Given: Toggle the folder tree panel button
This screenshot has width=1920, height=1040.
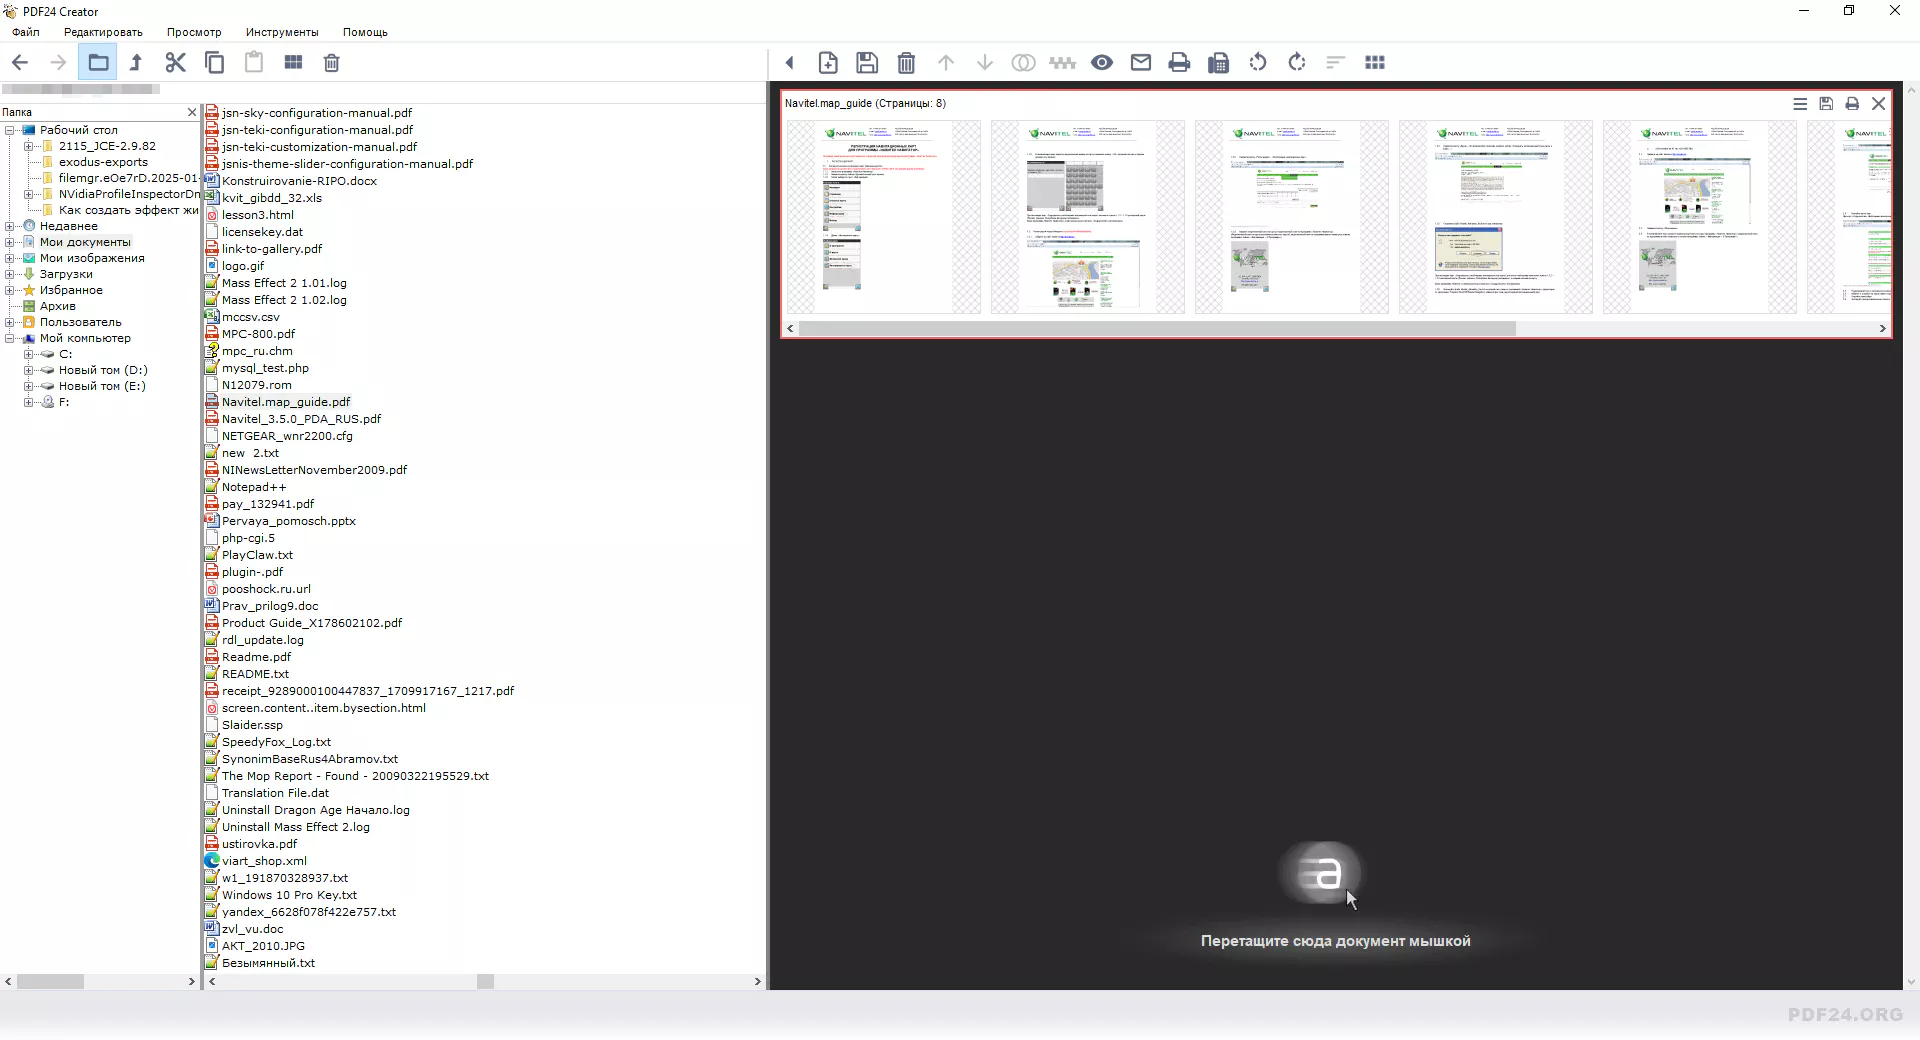Looking at the screenshot, I should tap(98, 63).
